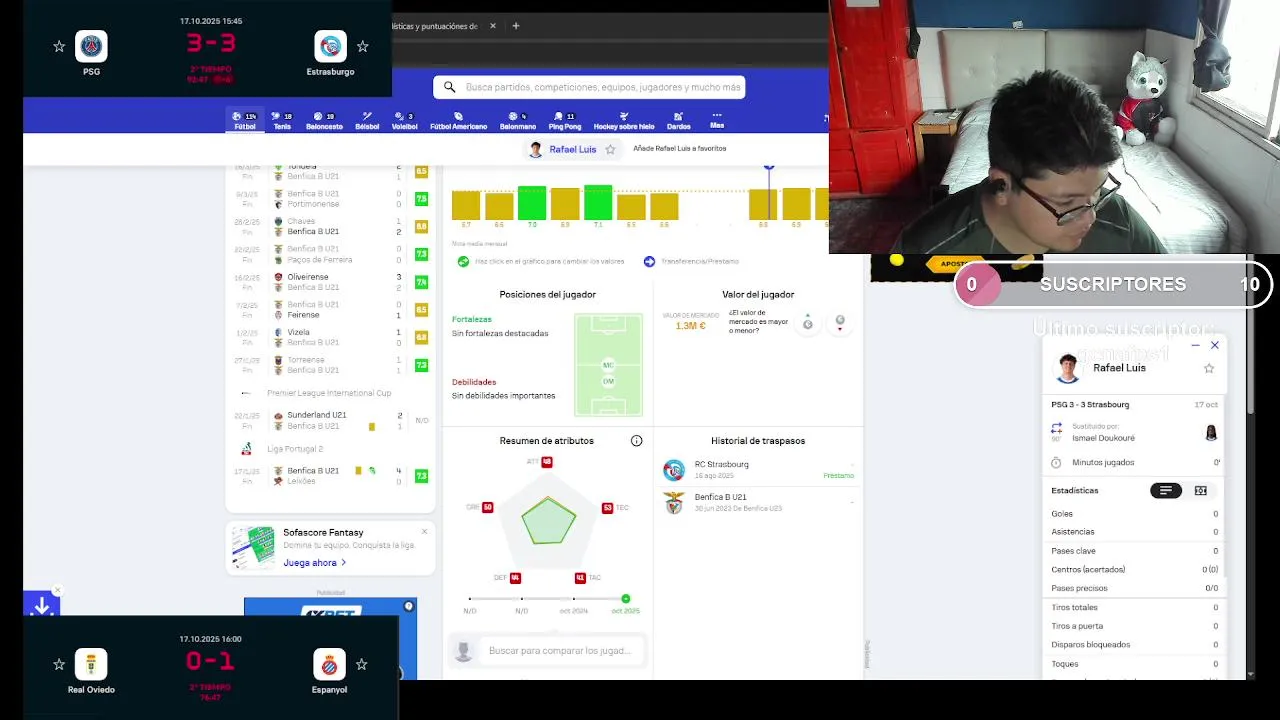Select the Fútbol Americano sport tab
This screenshot has height=720, width=1280.
click(x=458, y=121)
